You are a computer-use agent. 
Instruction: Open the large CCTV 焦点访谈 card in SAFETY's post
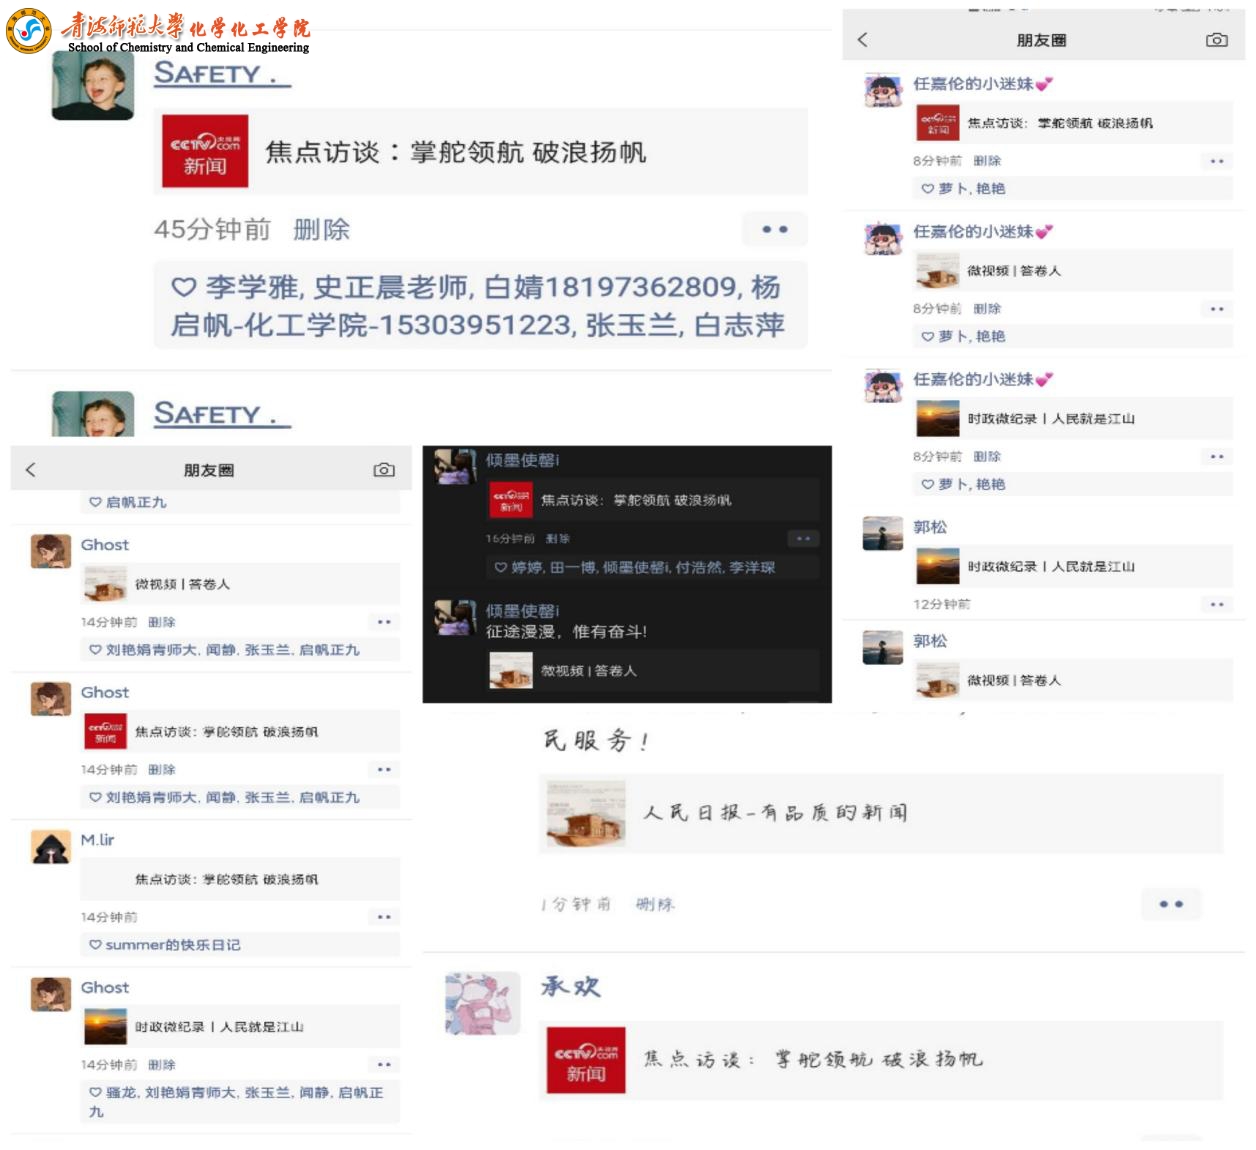tap(485, 151)
